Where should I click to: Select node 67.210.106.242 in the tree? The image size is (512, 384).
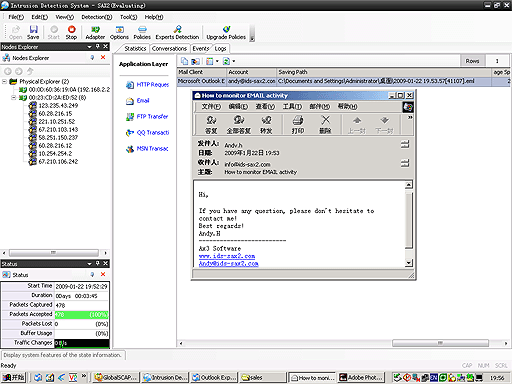point(54,161)
